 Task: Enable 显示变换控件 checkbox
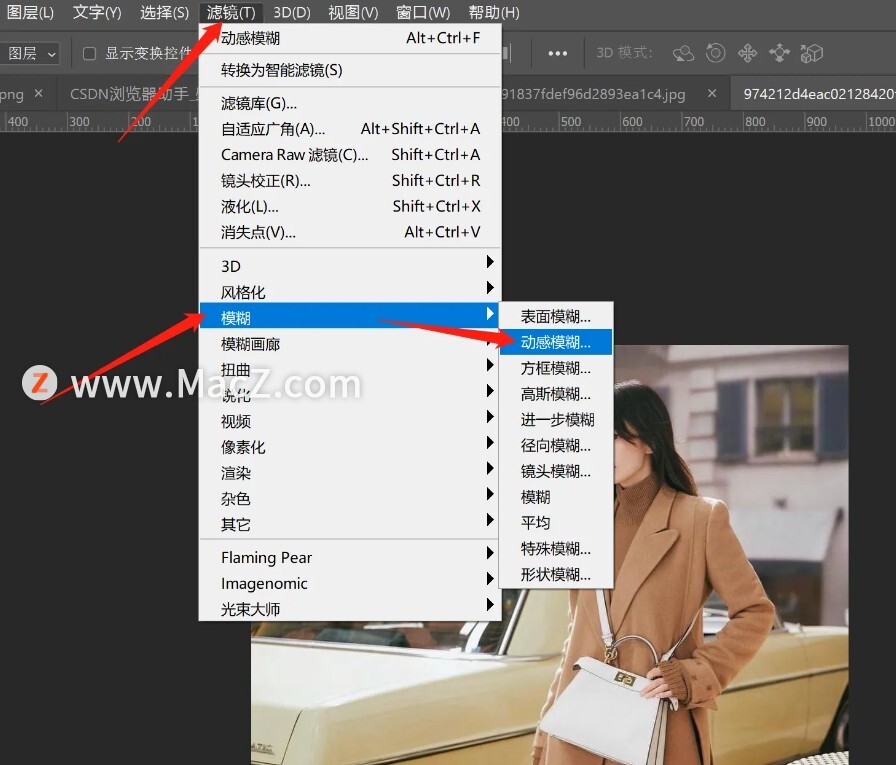(88, 53)
